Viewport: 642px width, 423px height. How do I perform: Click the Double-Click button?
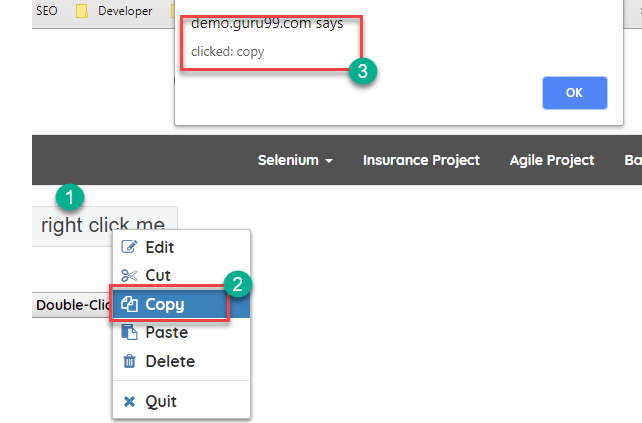[72, 305]
